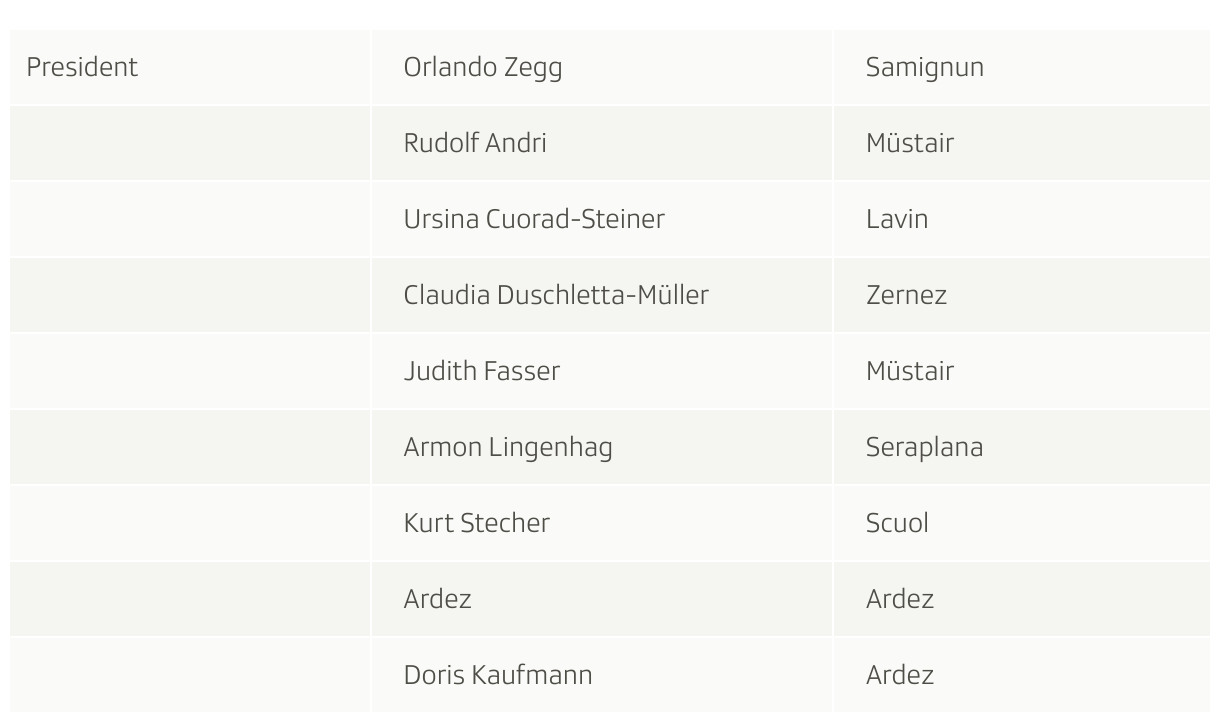Click Ardez beside the Ardez name

899,599
